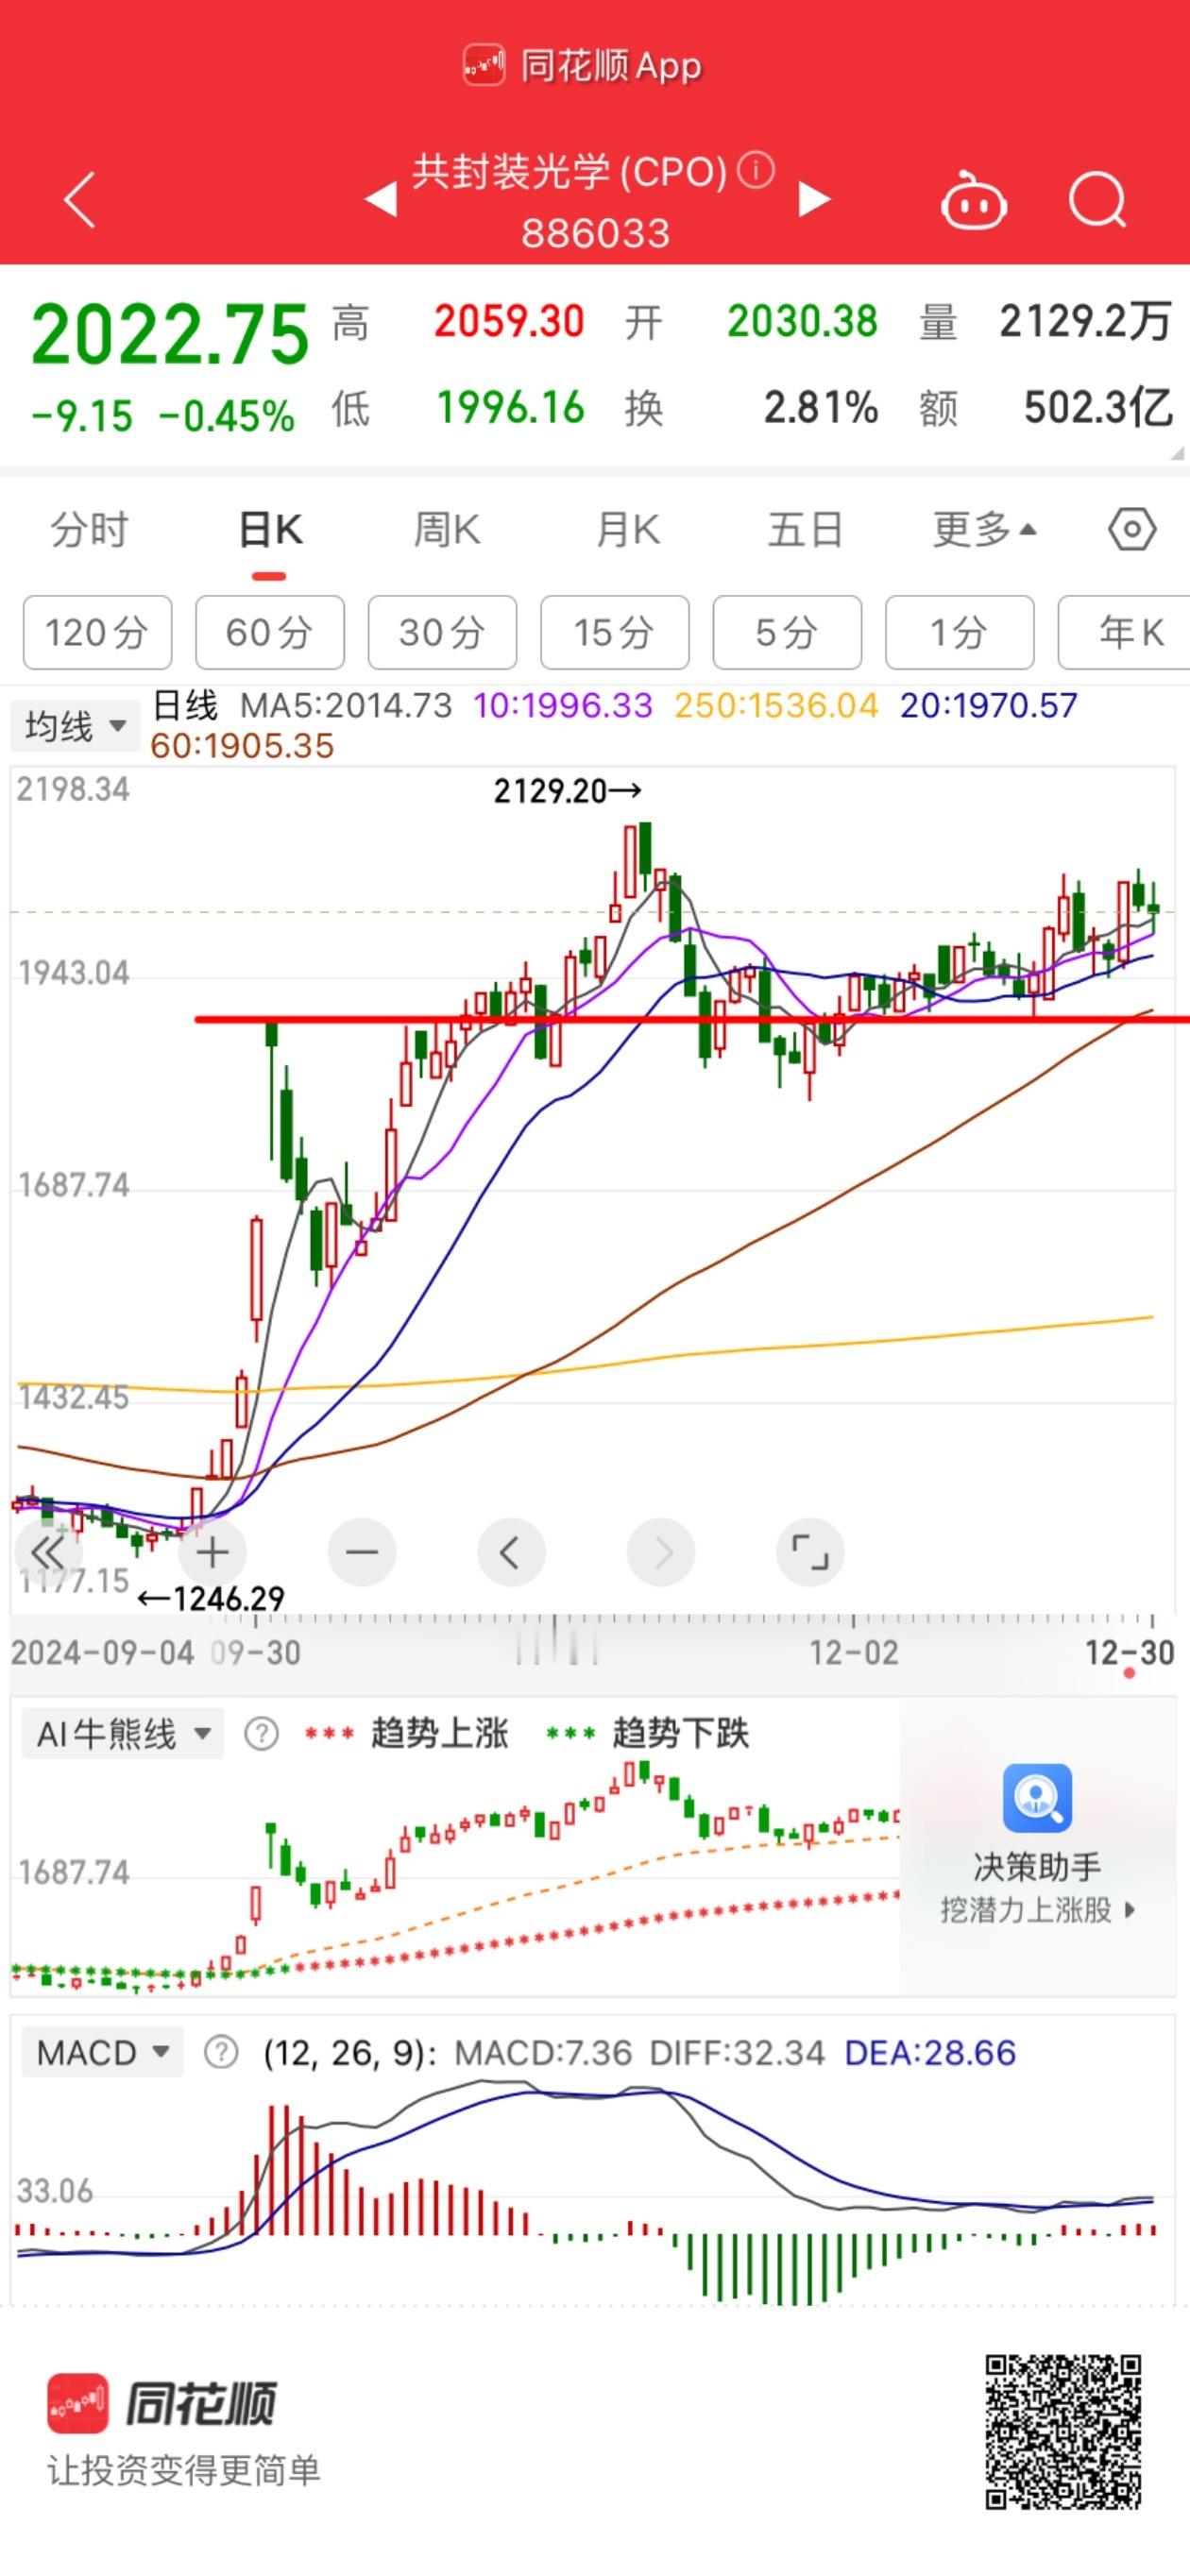Image resolution: width=1190 pixels, height=2576 pixels.
Task: Zoom out chart with minus button
Action: [x=361, y=1552]
